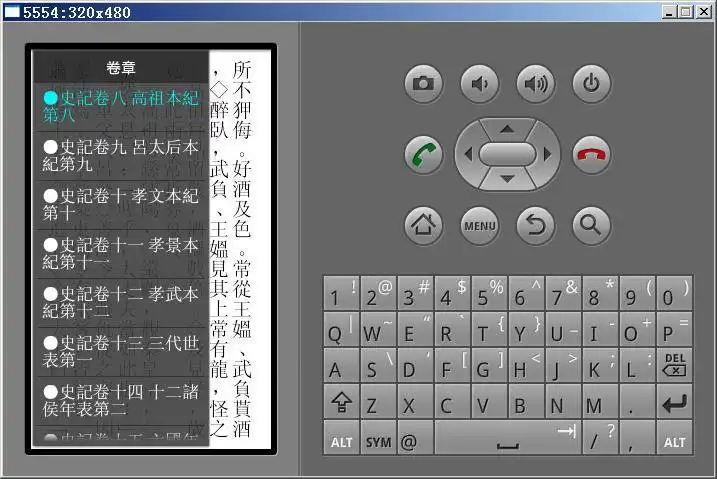Select chapter 史記卷十四 十二諸侯年表第二
Screen dimensions: 717x479
[x=121, y=400]
